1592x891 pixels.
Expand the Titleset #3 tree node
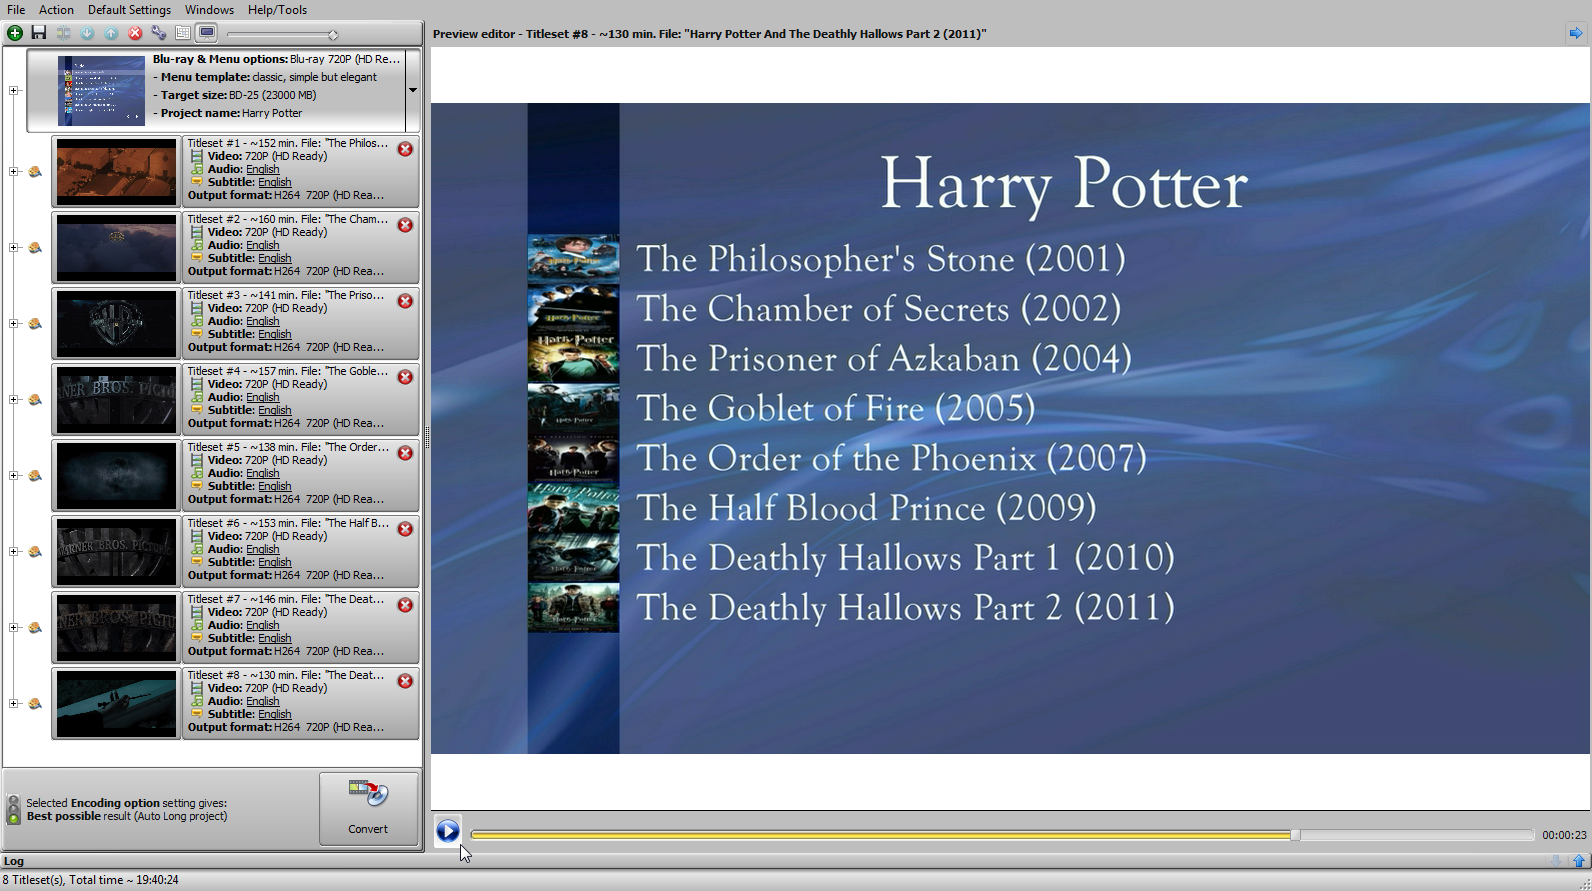[x=14, y=324]
